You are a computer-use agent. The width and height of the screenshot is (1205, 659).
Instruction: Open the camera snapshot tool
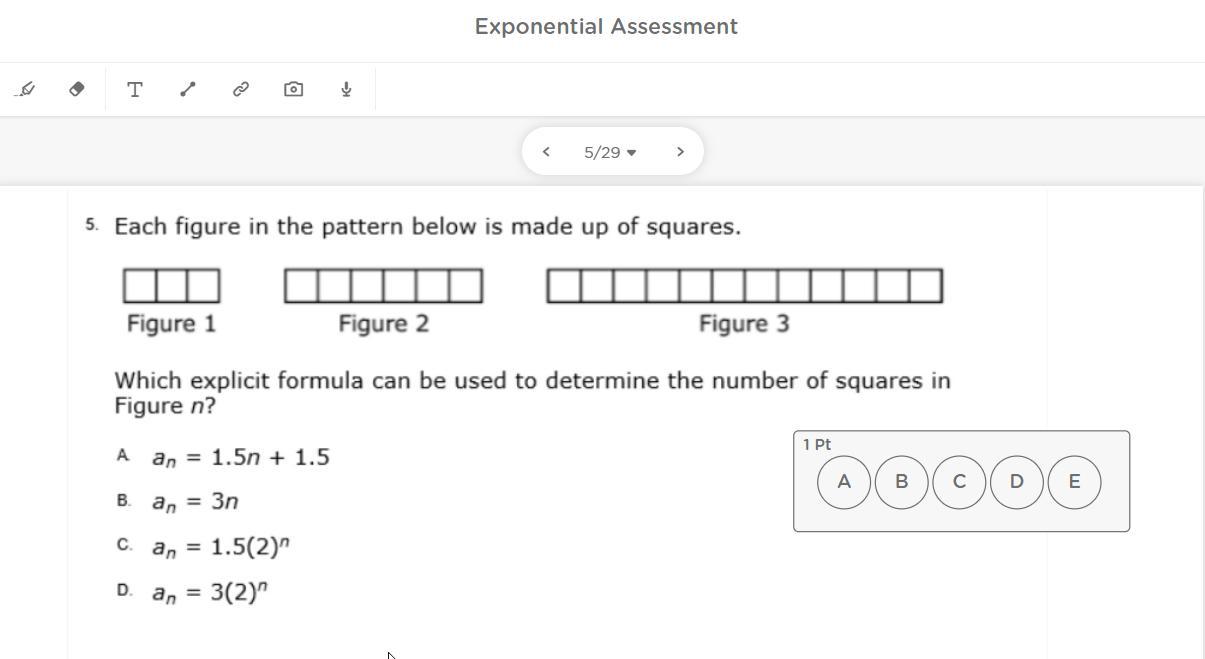[x=293, y=90]
